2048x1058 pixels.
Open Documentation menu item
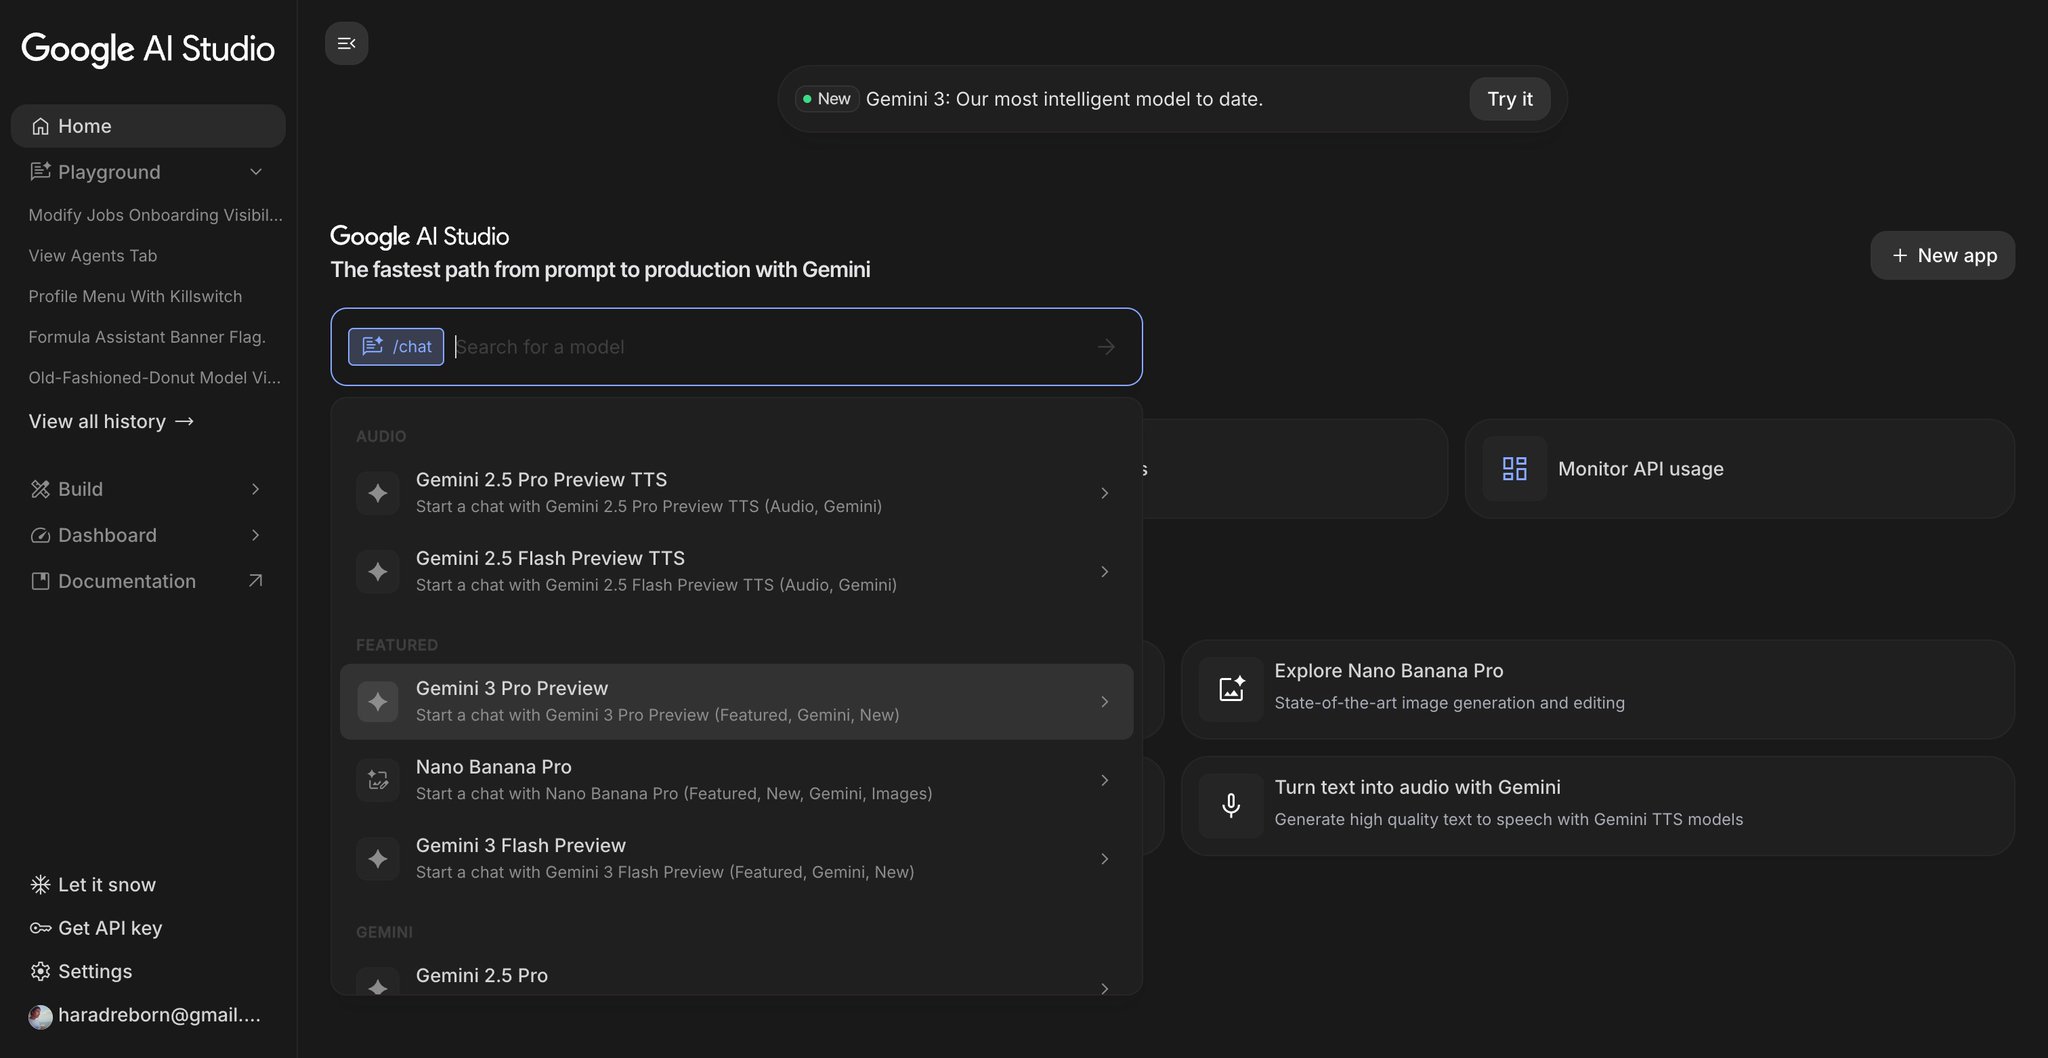(x=148, y=581)
